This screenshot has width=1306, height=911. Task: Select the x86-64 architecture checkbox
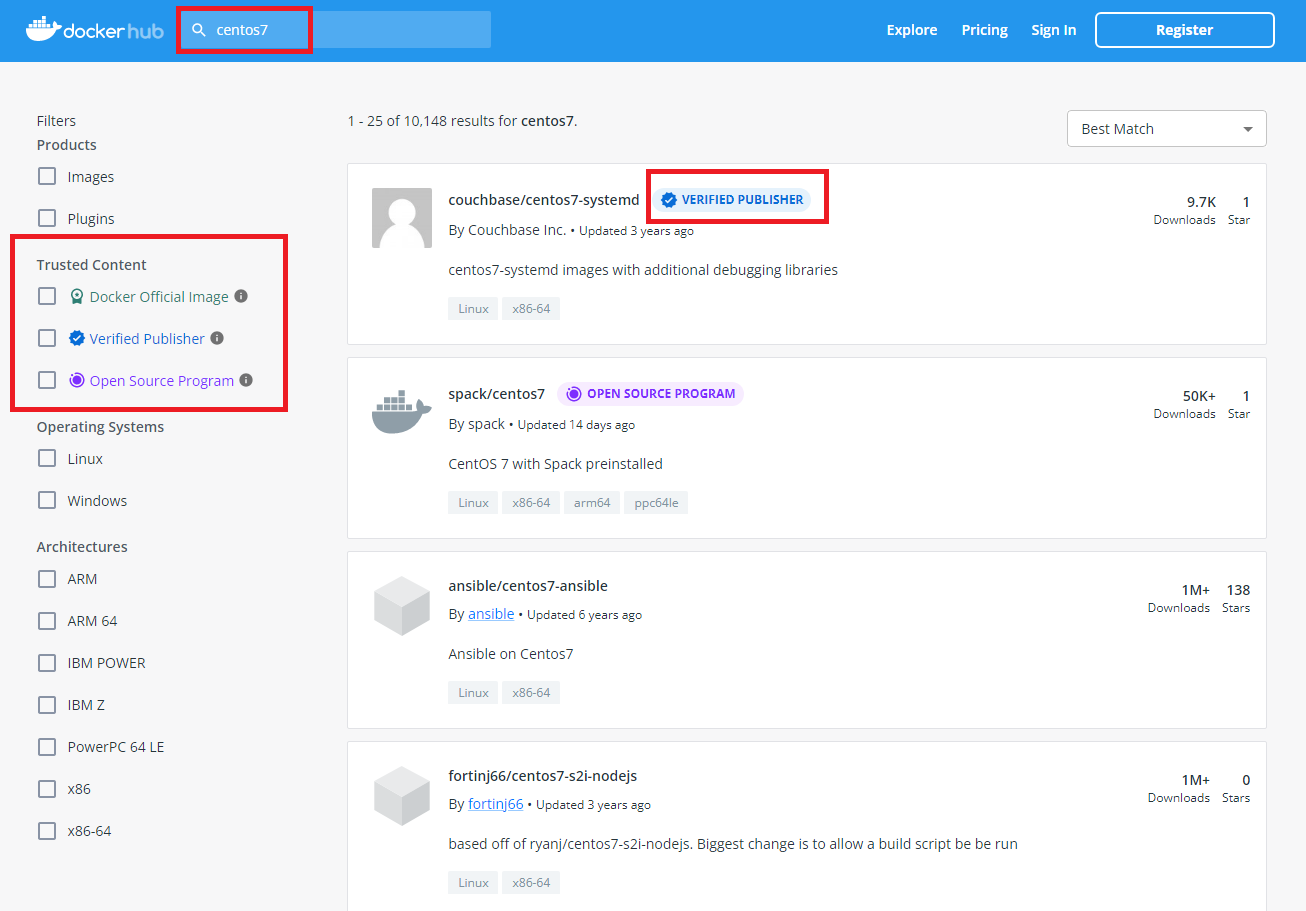click(x=47, y=830)
